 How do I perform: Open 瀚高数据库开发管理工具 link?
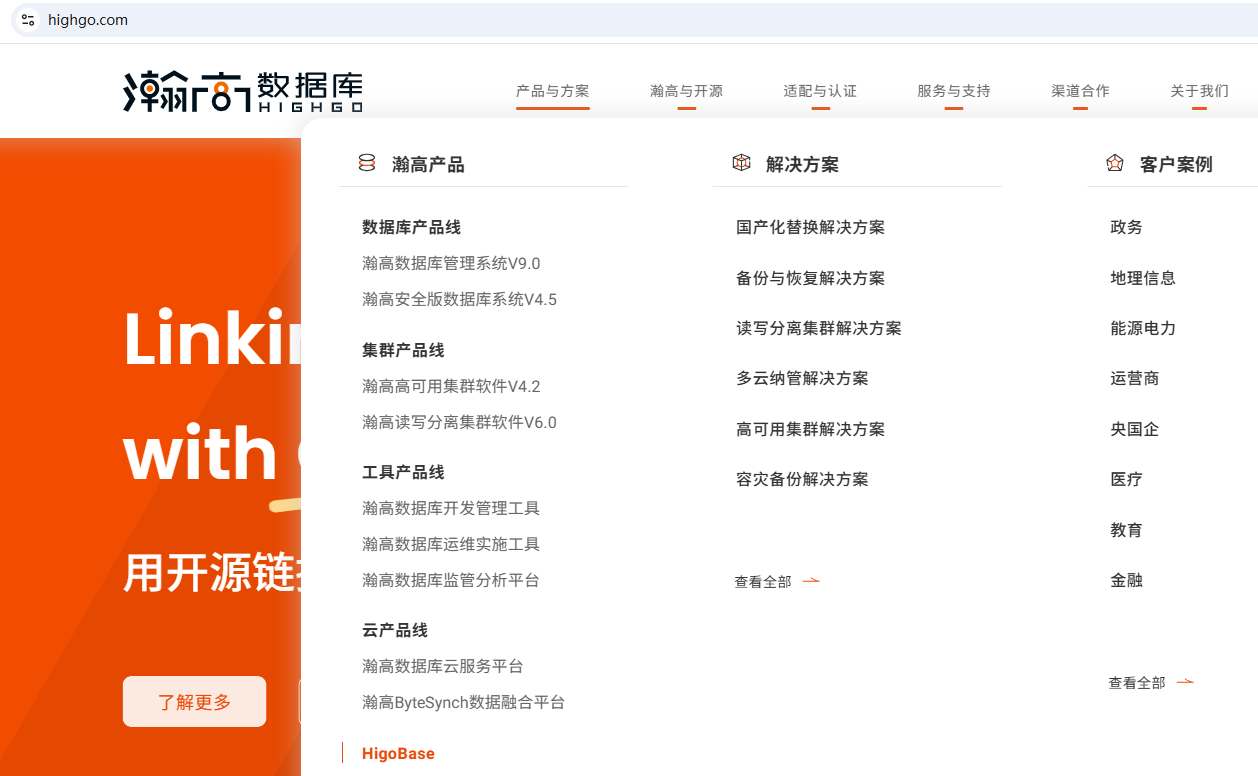point(451,508)
